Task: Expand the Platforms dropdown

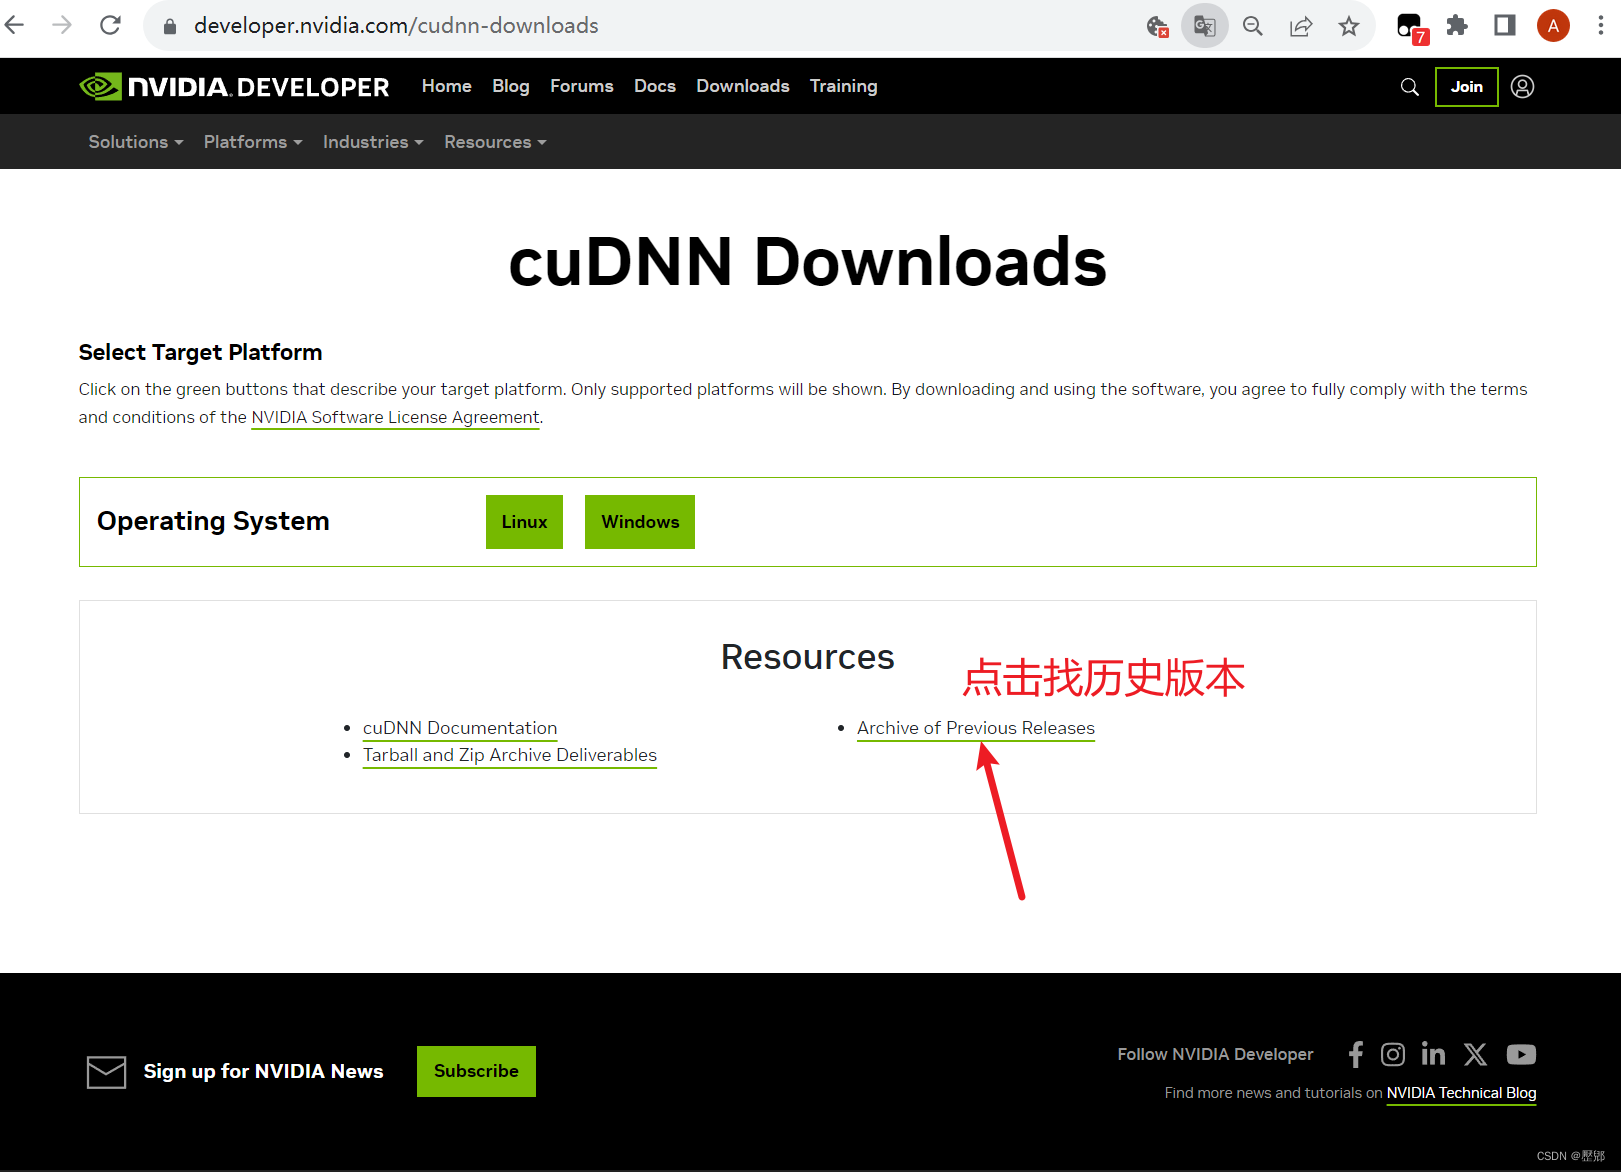Action: 252,142
